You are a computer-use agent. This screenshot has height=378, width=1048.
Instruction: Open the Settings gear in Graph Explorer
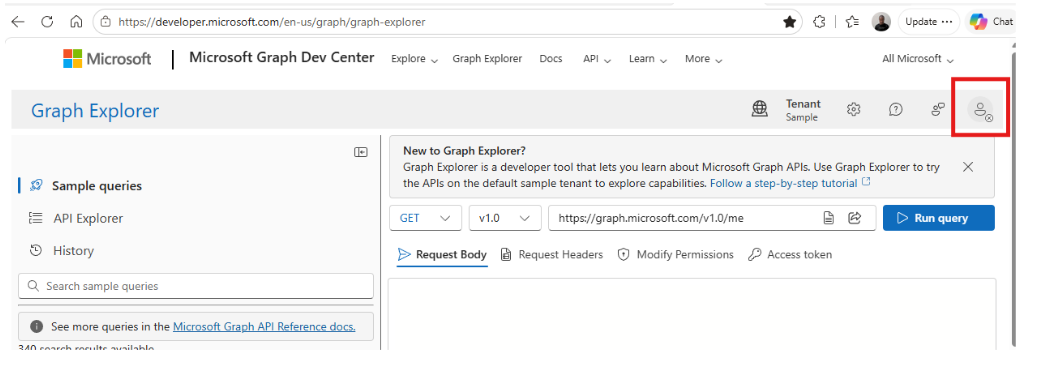pyautogui.click(x=853, y=110)
